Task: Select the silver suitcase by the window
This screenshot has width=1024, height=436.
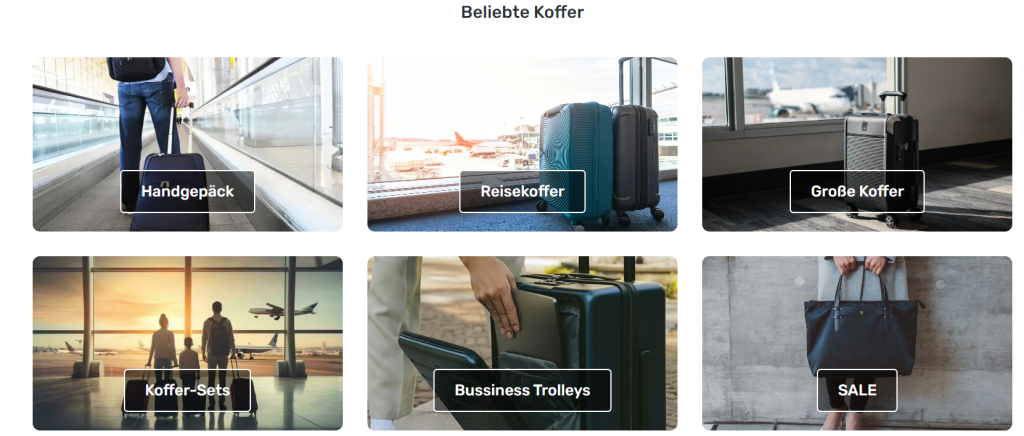Action: click(880, 160)
